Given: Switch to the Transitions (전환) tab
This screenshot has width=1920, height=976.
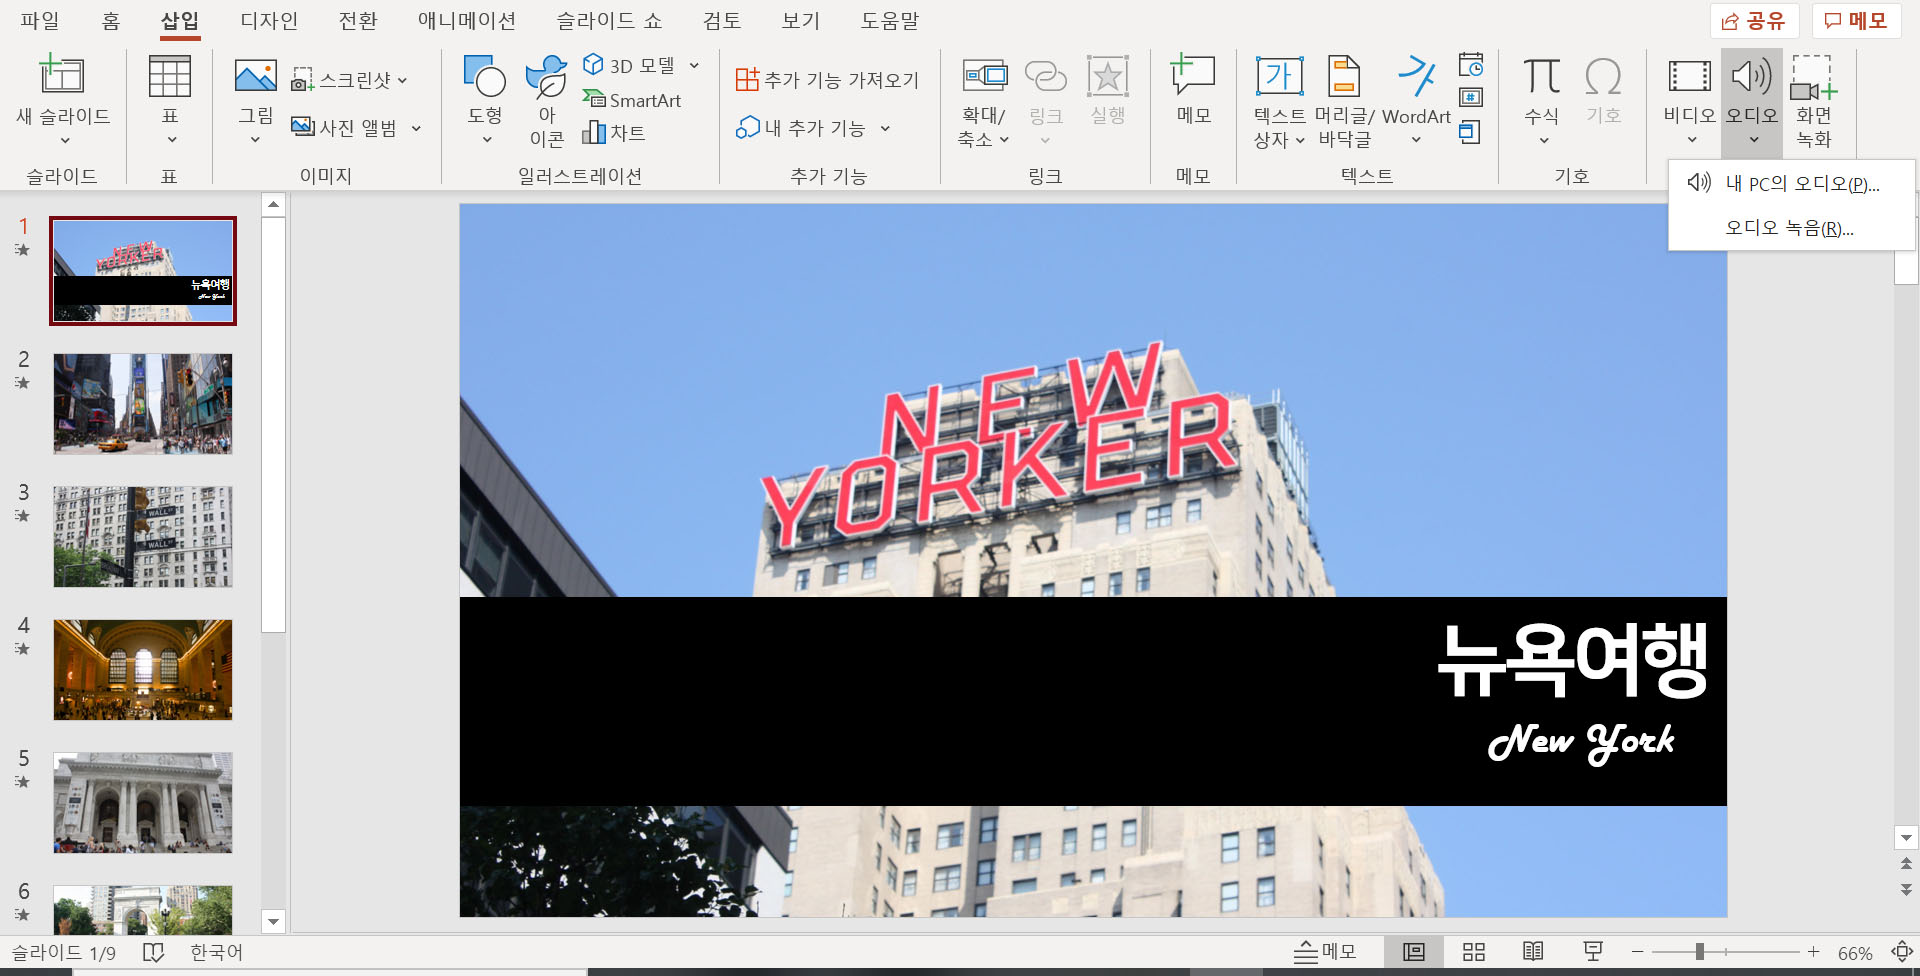Looking at the screenshot, I should pyautogui.click(x=358, y=21).
